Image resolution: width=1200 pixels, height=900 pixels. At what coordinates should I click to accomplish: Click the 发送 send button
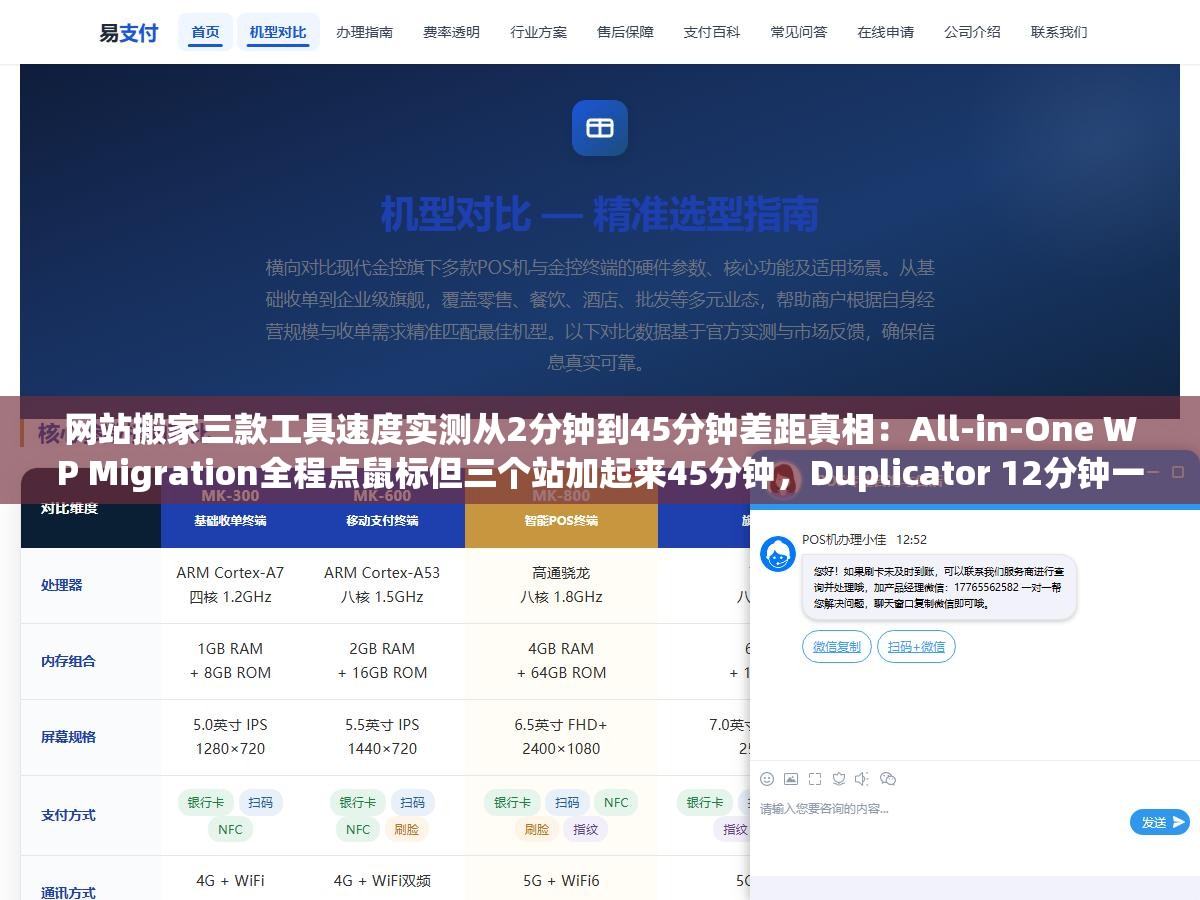click(x=1160, y=822)
